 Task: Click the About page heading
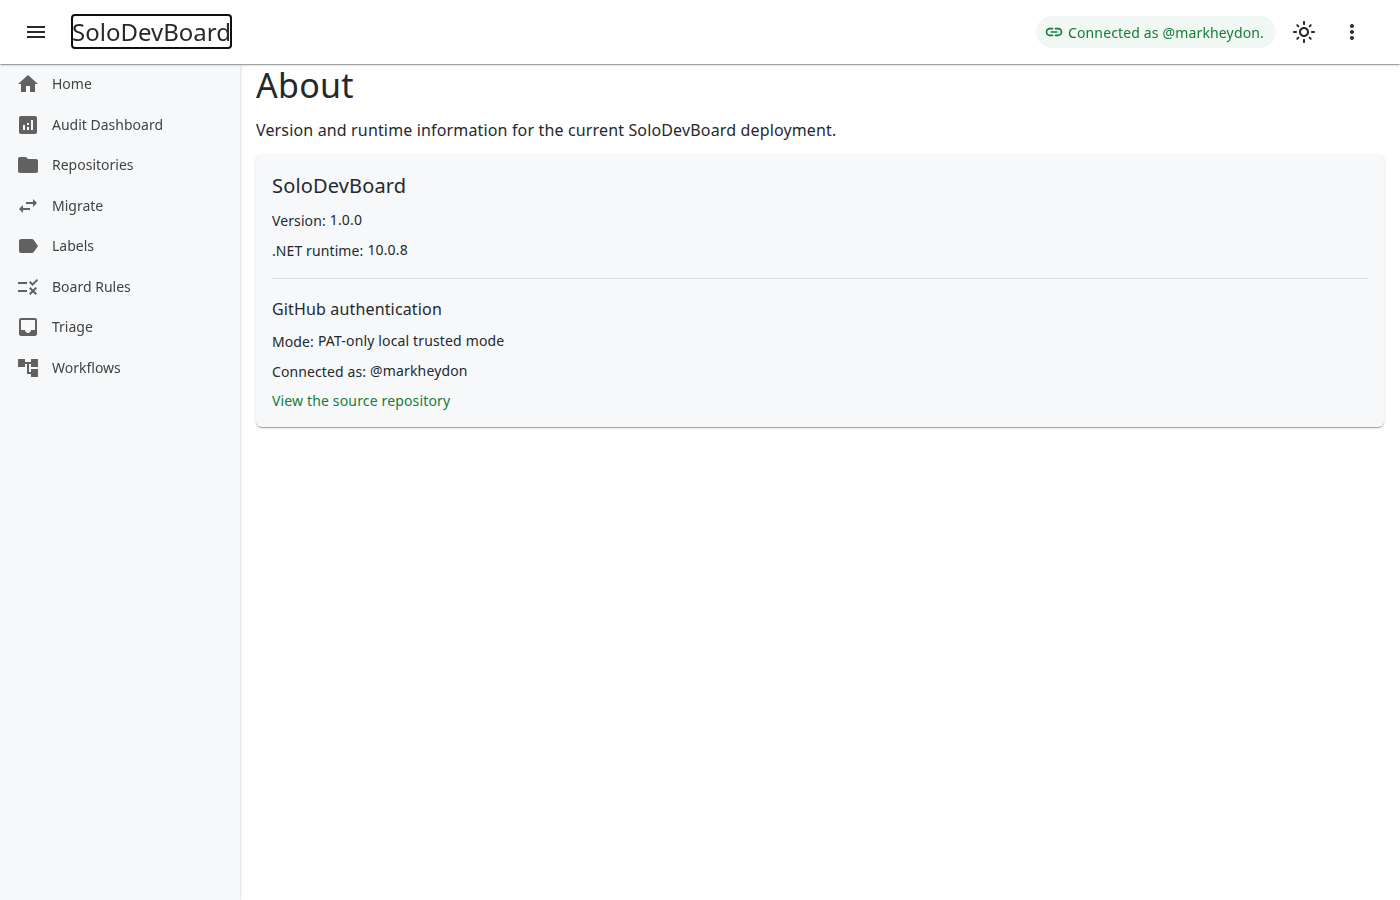tap(305, 86)
